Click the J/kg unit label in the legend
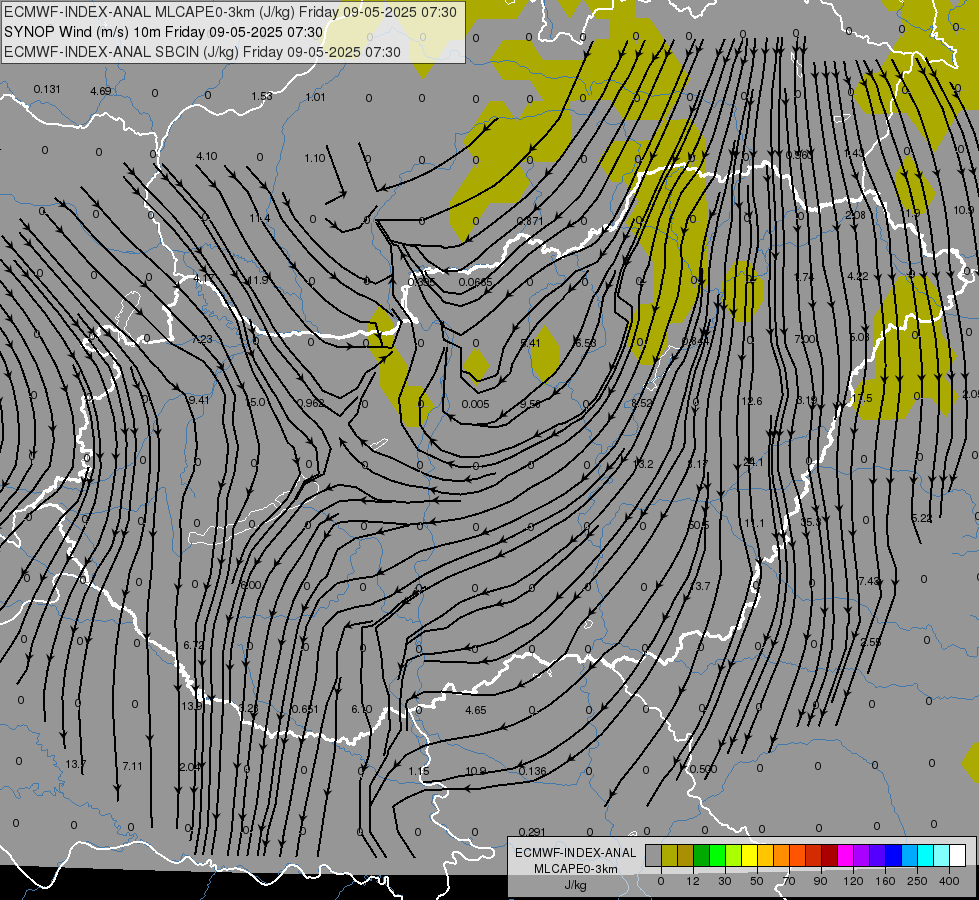979x900 pixels. click(576, 885)
